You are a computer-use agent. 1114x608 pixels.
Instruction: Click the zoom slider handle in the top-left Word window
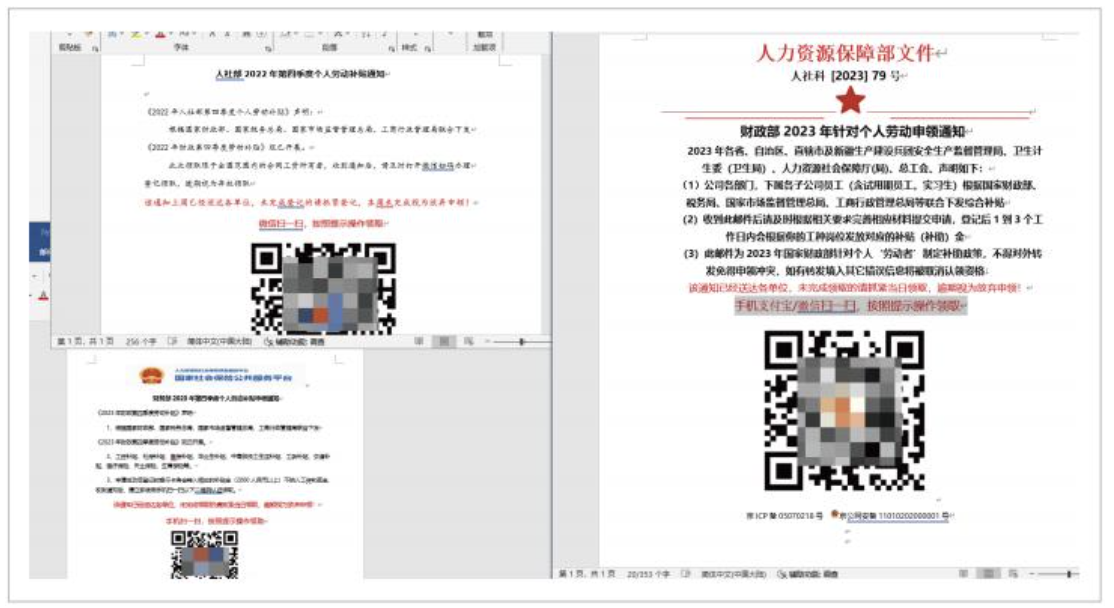coord(522,342)
